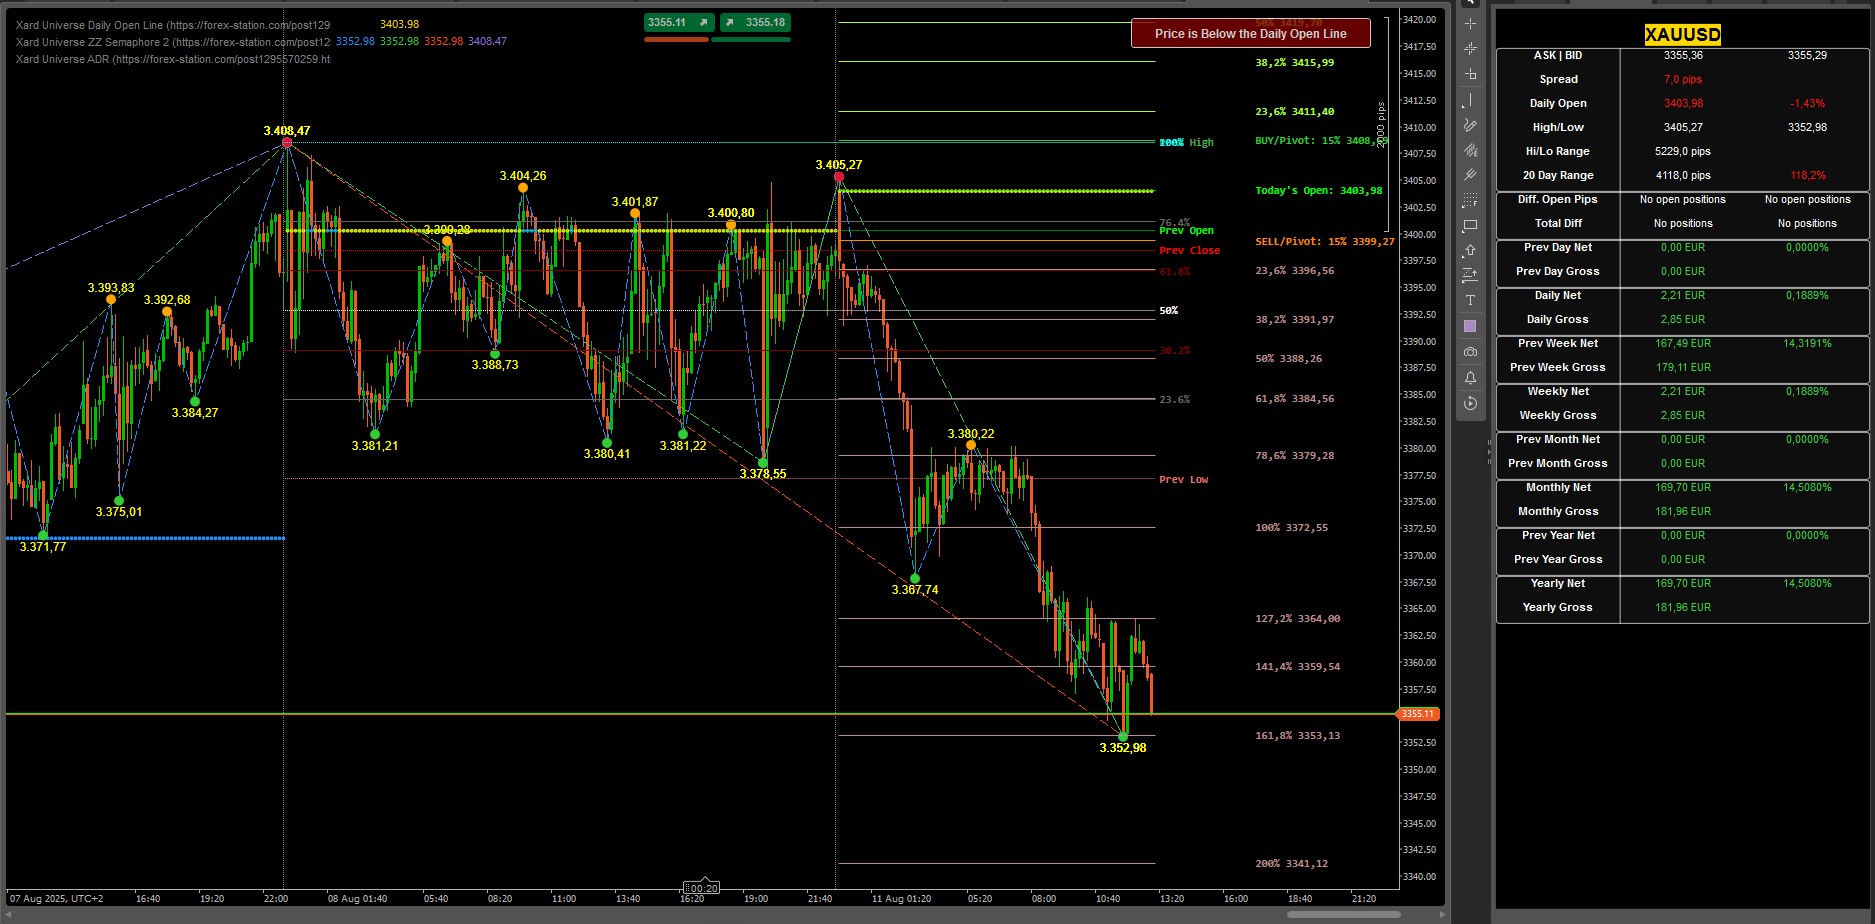Click the 5229,0 pips Hi/Lo range value

point(1683,151)
